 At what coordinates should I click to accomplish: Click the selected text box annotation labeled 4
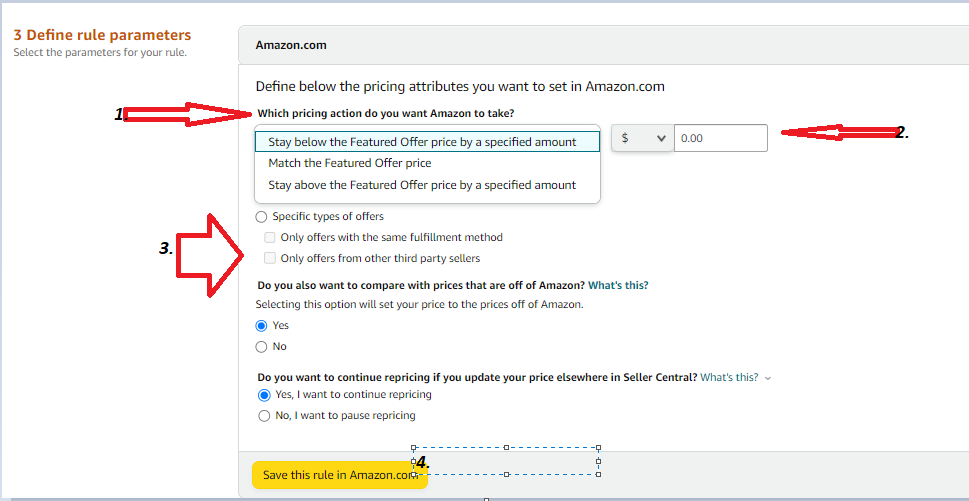(506, 460)
